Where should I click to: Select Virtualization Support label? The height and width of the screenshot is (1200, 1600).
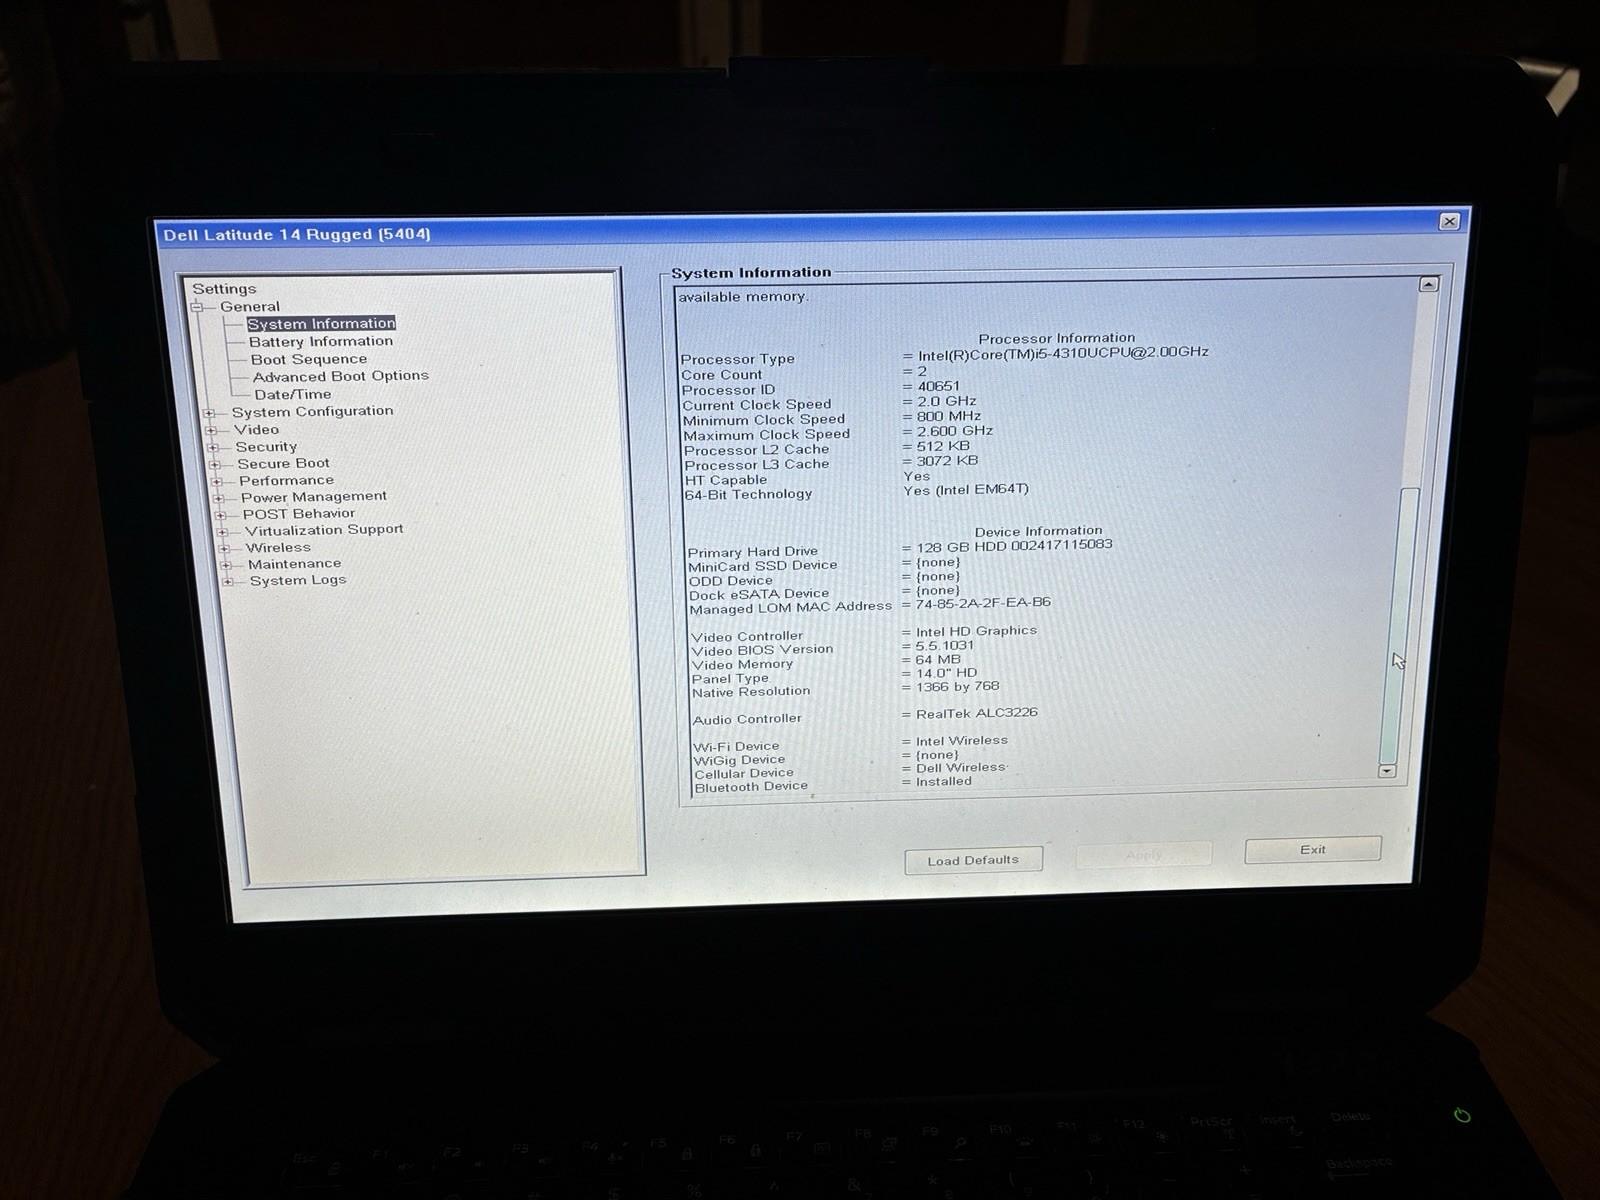pos(325,529)
